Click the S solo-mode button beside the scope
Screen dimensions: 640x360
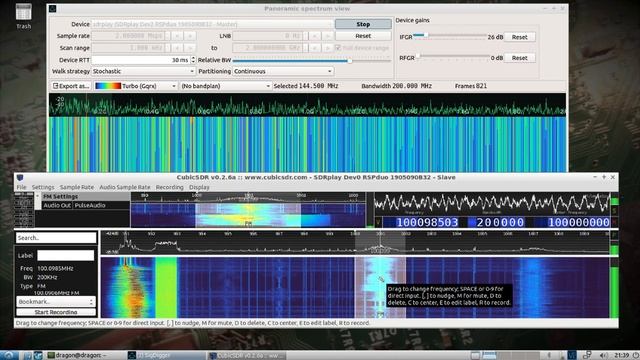coord(614,211)
